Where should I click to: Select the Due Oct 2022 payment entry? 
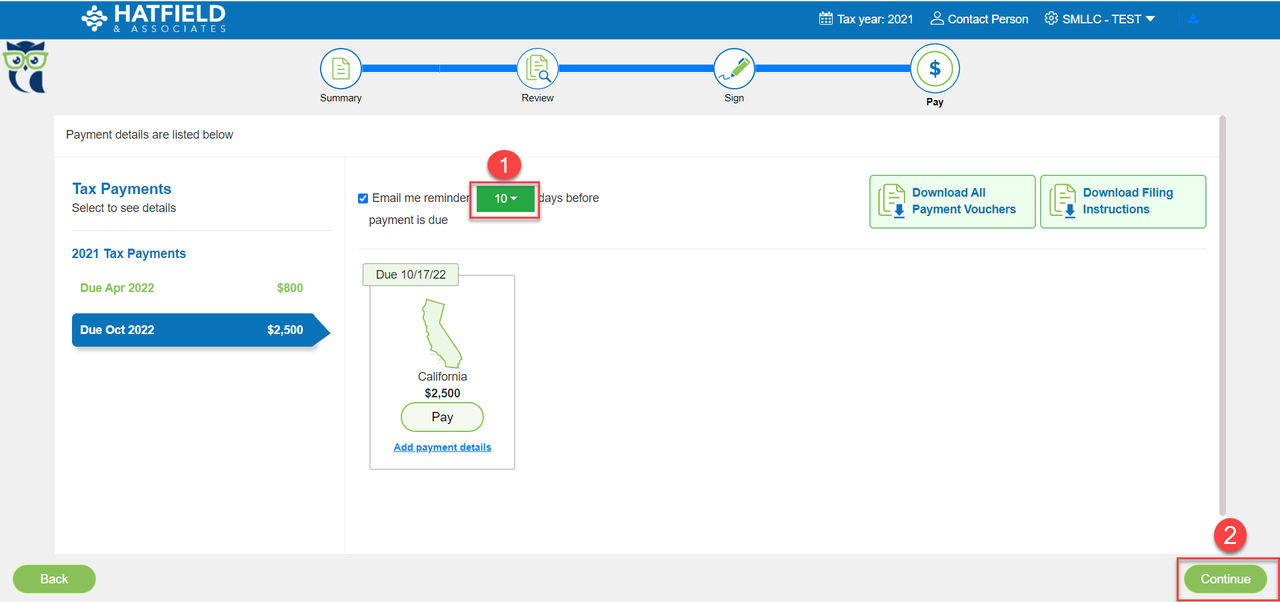[x=191, y=330]
